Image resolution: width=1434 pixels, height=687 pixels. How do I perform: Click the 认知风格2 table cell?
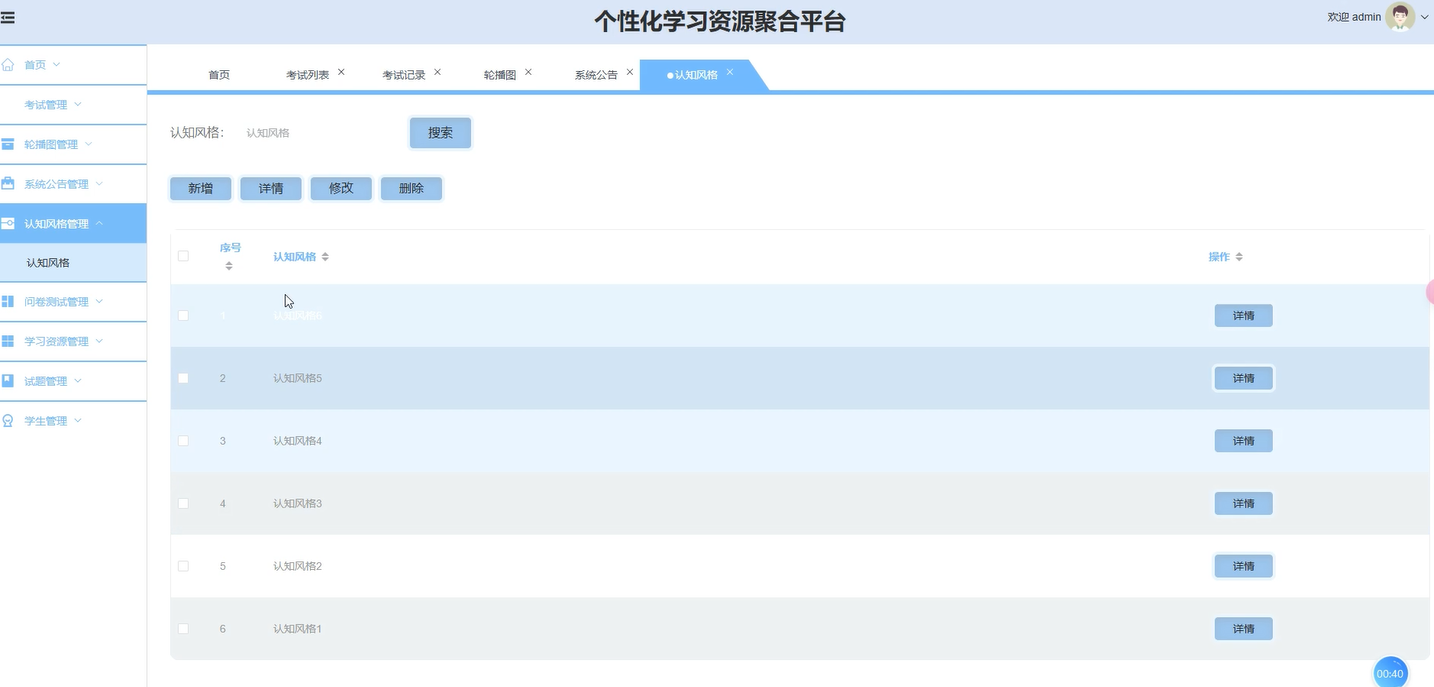click(x=298, y=566)
